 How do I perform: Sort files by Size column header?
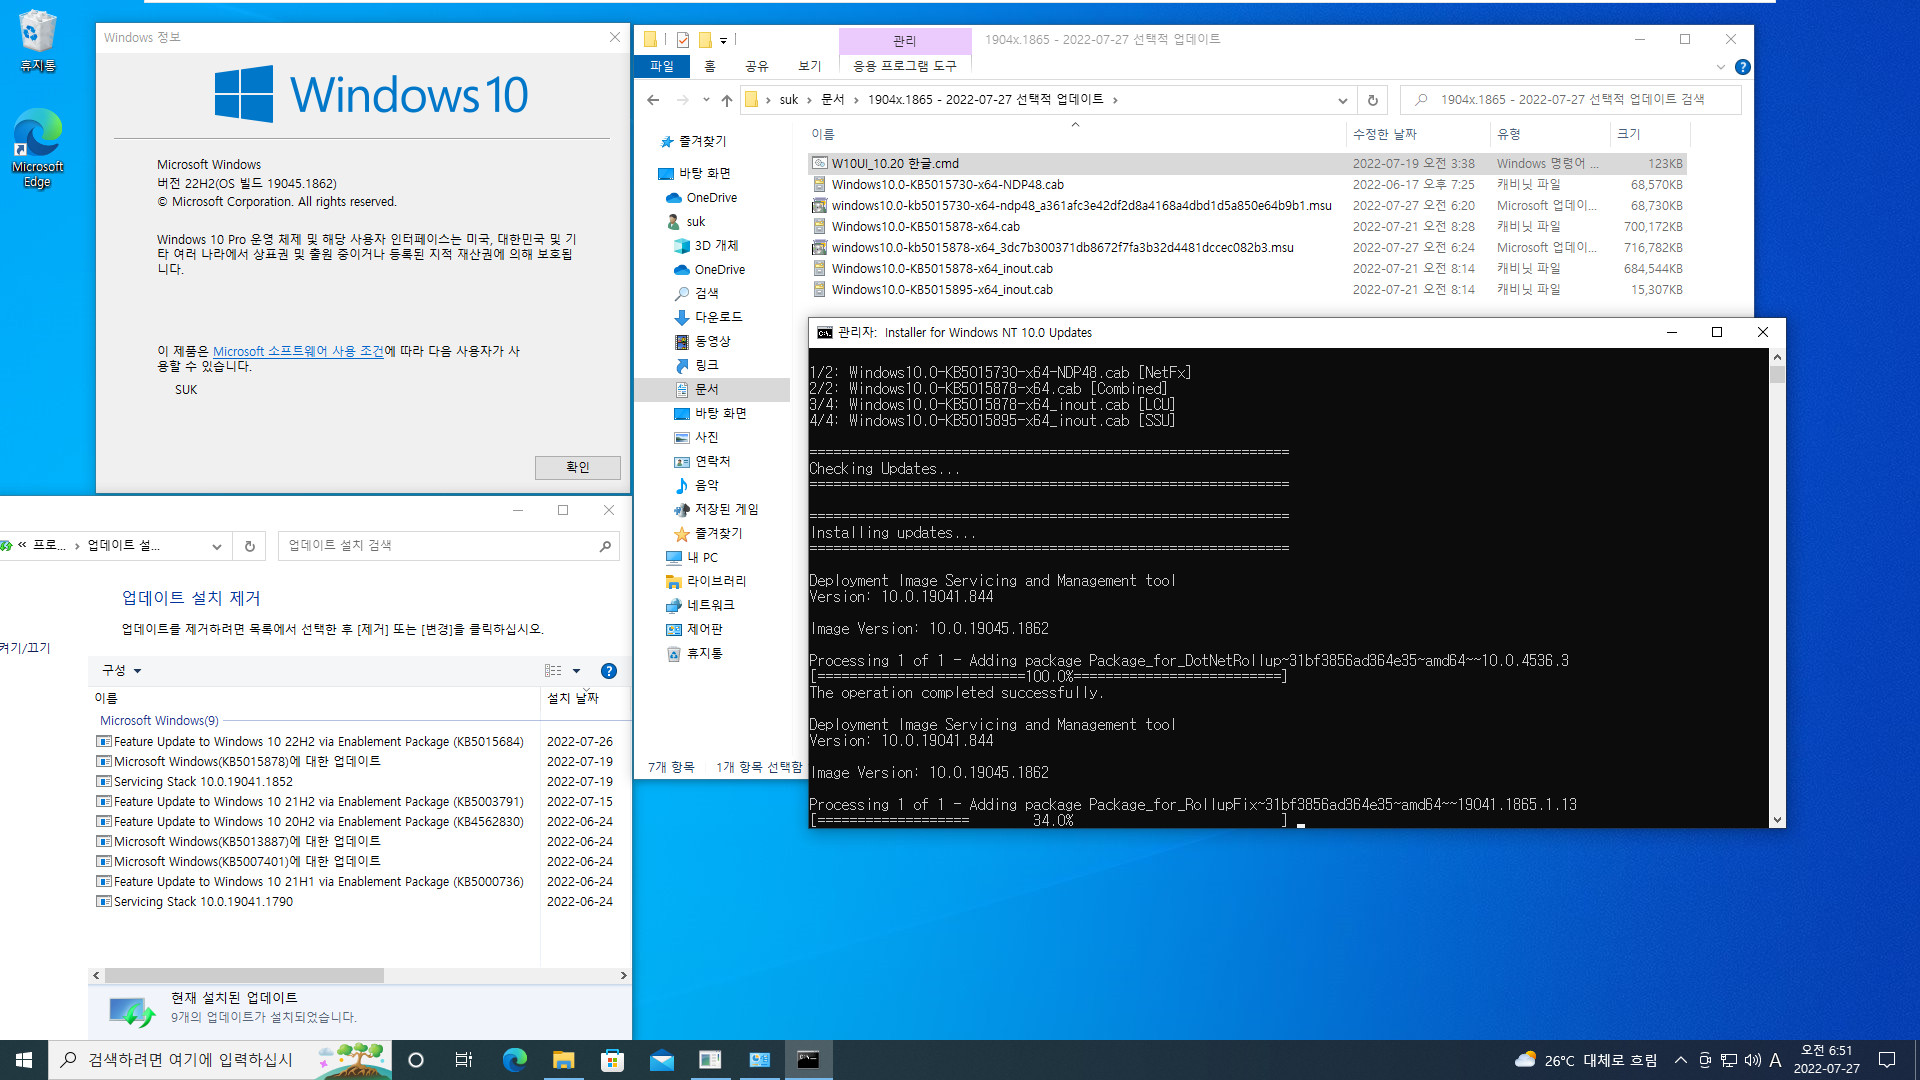point(1648,134)
